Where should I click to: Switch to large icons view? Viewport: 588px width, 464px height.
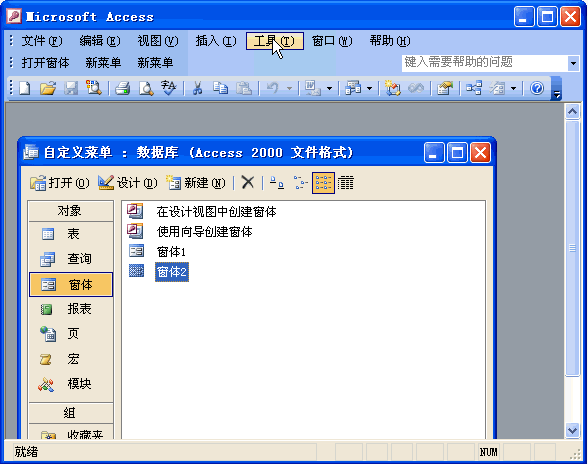click(x=277, y=183)
